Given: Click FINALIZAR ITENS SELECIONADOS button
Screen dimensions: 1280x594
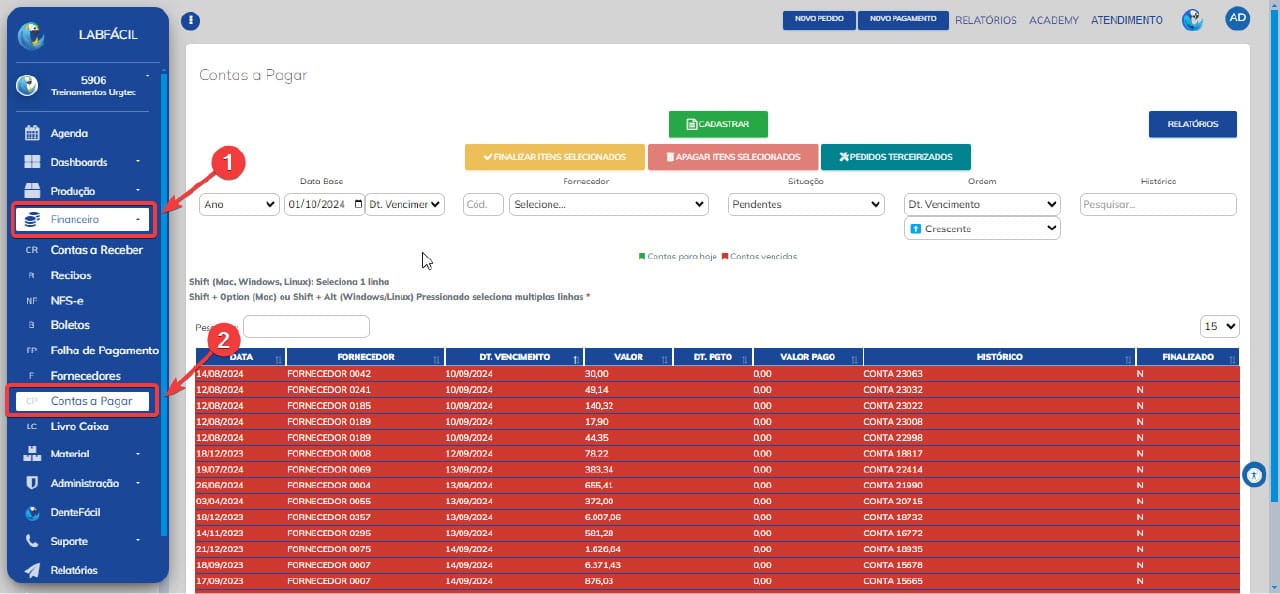Looking at the screenshot, I should click(555, 157).
